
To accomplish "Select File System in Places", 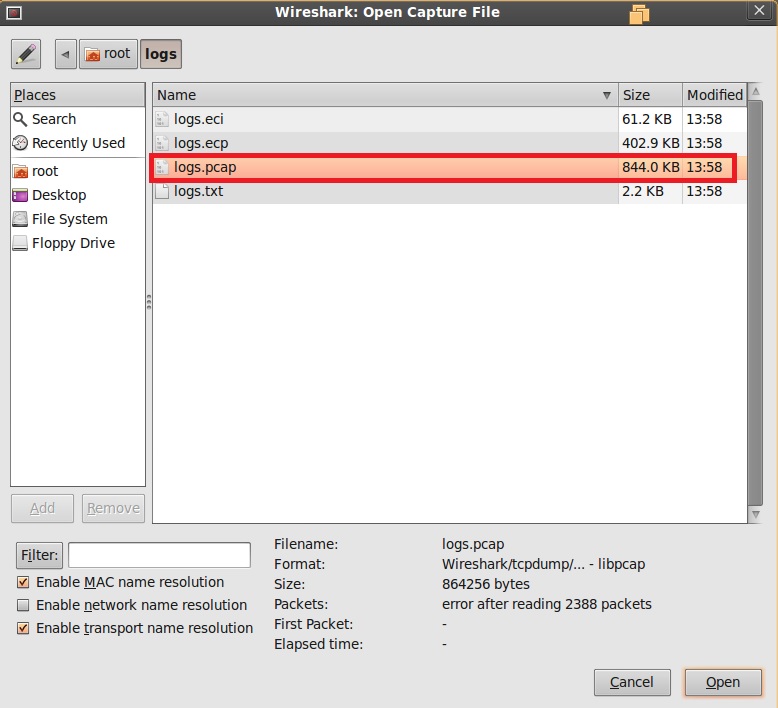I will click(60, 219).
